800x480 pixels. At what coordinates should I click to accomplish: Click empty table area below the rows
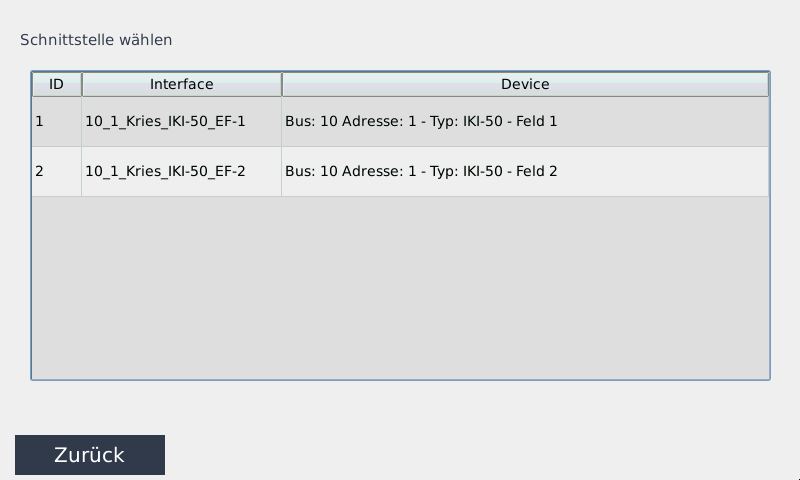pos(400,290)
